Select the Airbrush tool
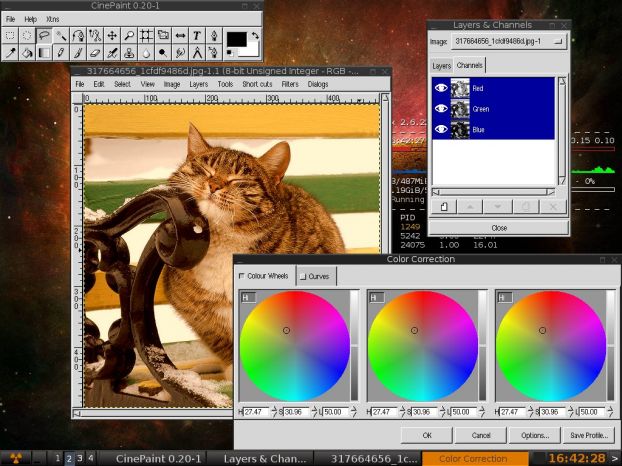 [x=112, y=52]
